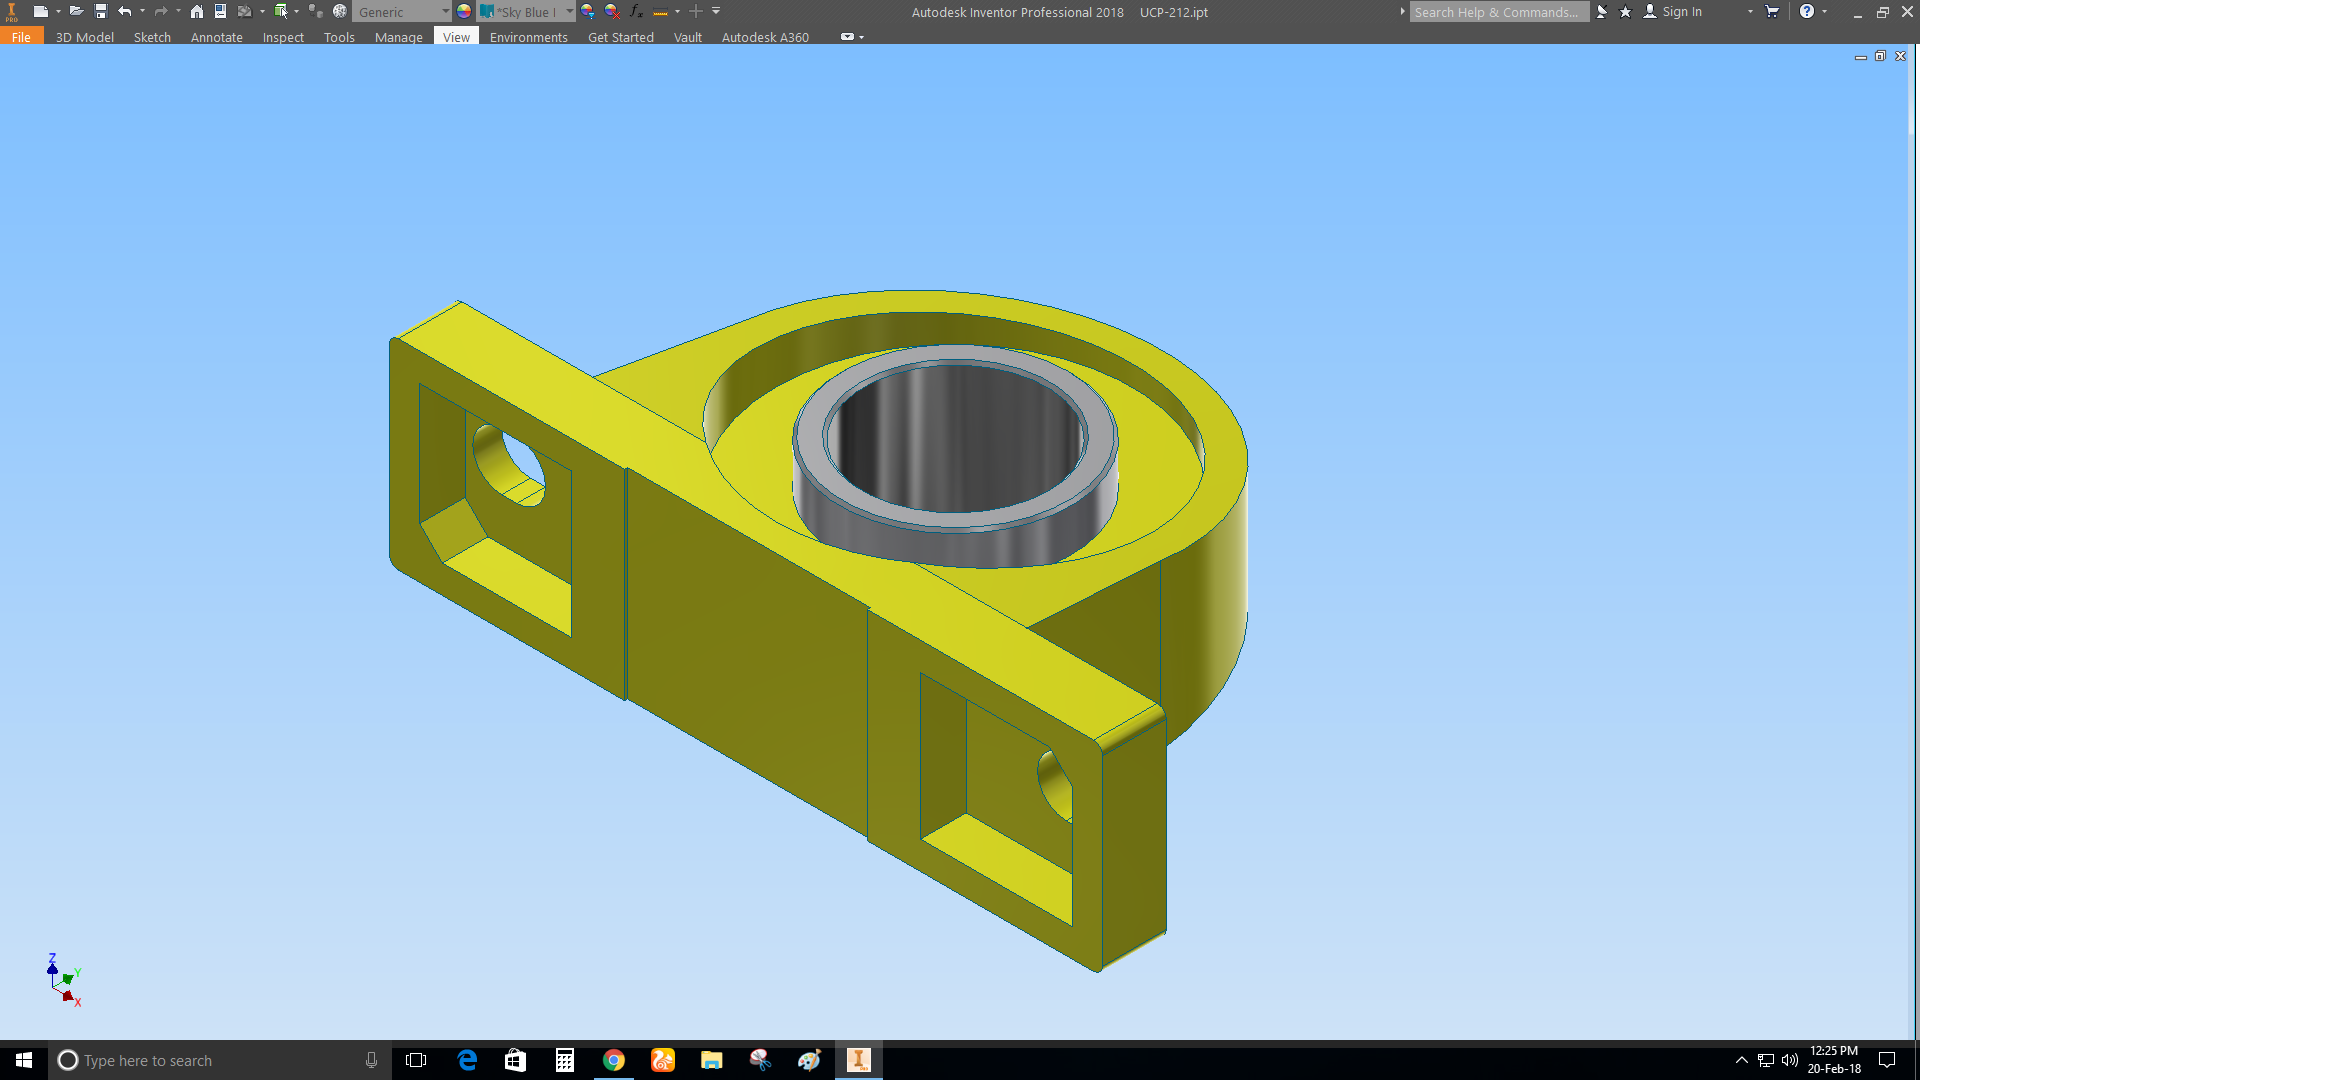Screen dimensions: 2339x1080
Task: Open the Inspect ribbon tab
Action: coord(283,37)
